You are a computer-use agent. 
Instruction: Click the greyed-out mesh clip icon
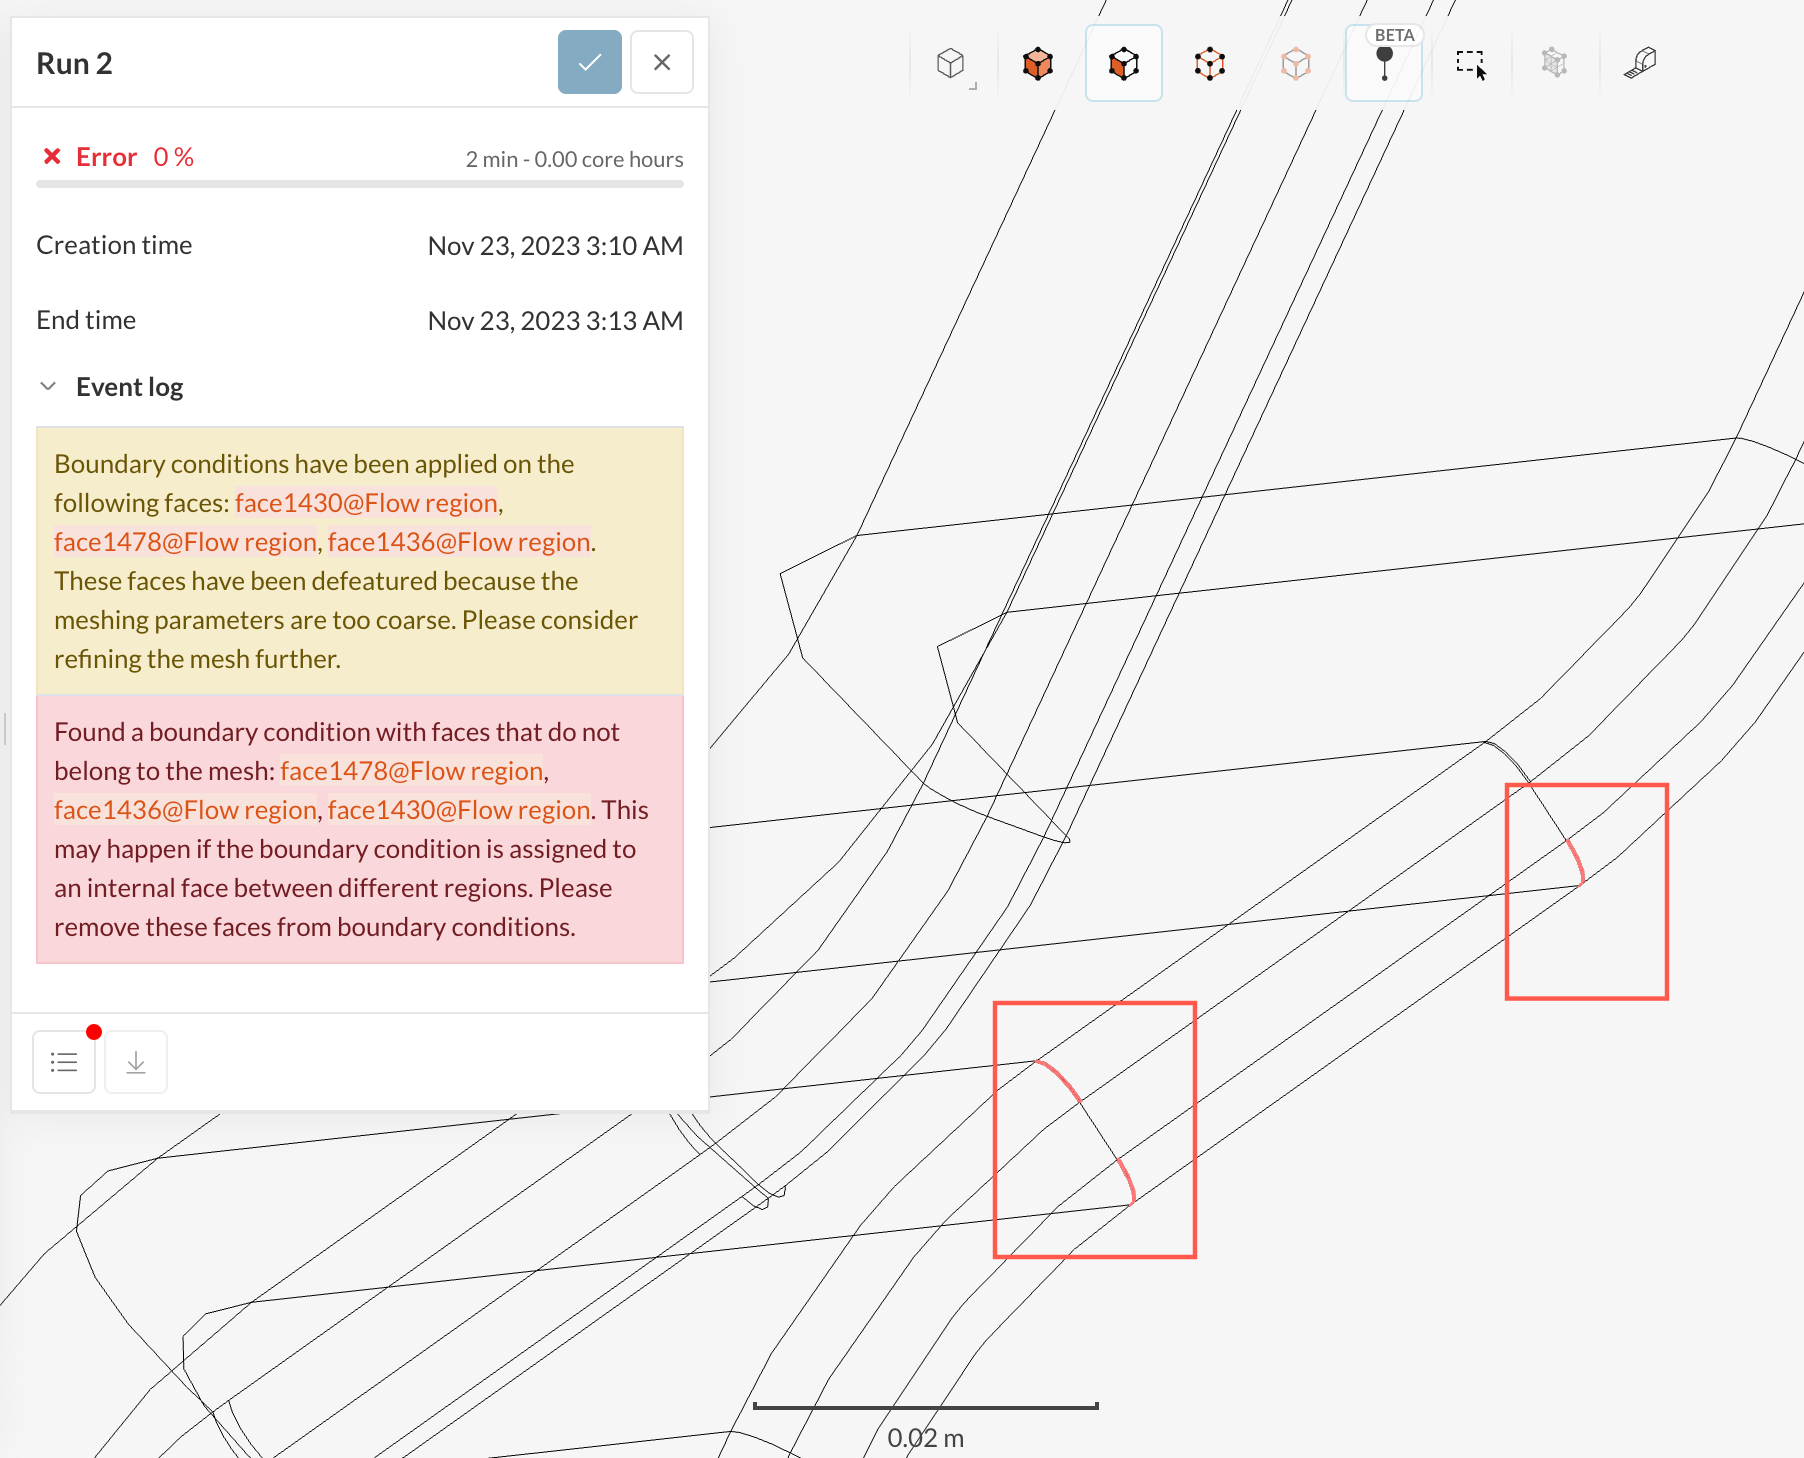[x=1554, y=64]
